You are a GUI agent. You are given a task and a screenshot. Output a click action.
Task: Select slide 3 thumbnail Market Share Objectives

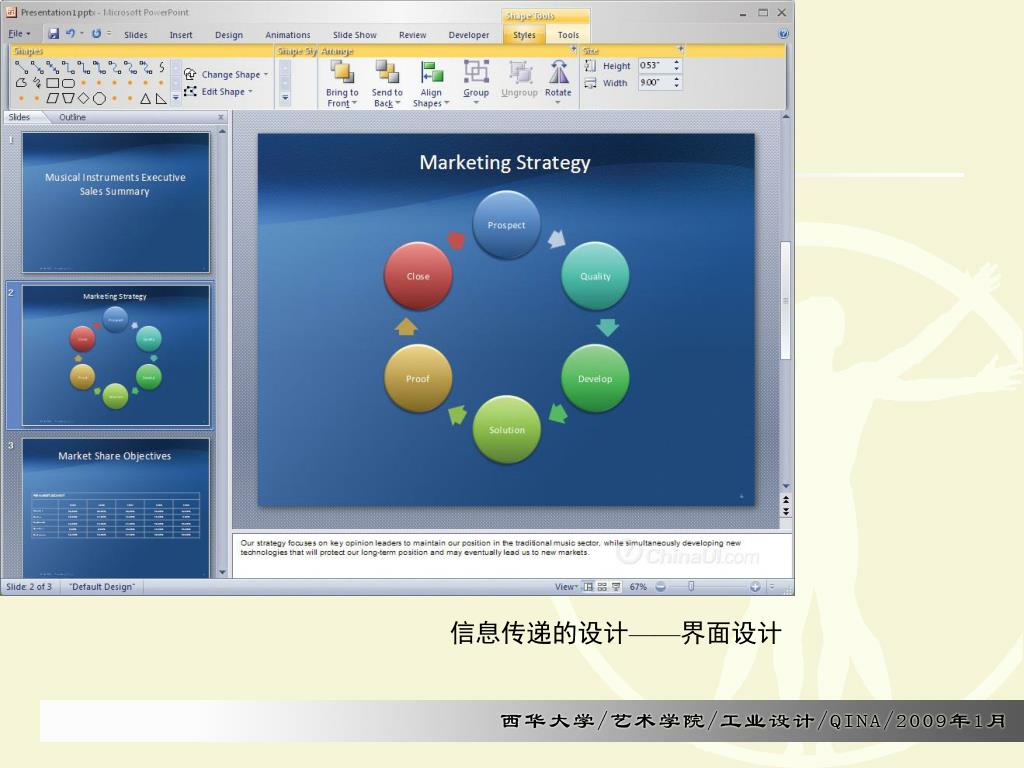click(x=116, y=508)
